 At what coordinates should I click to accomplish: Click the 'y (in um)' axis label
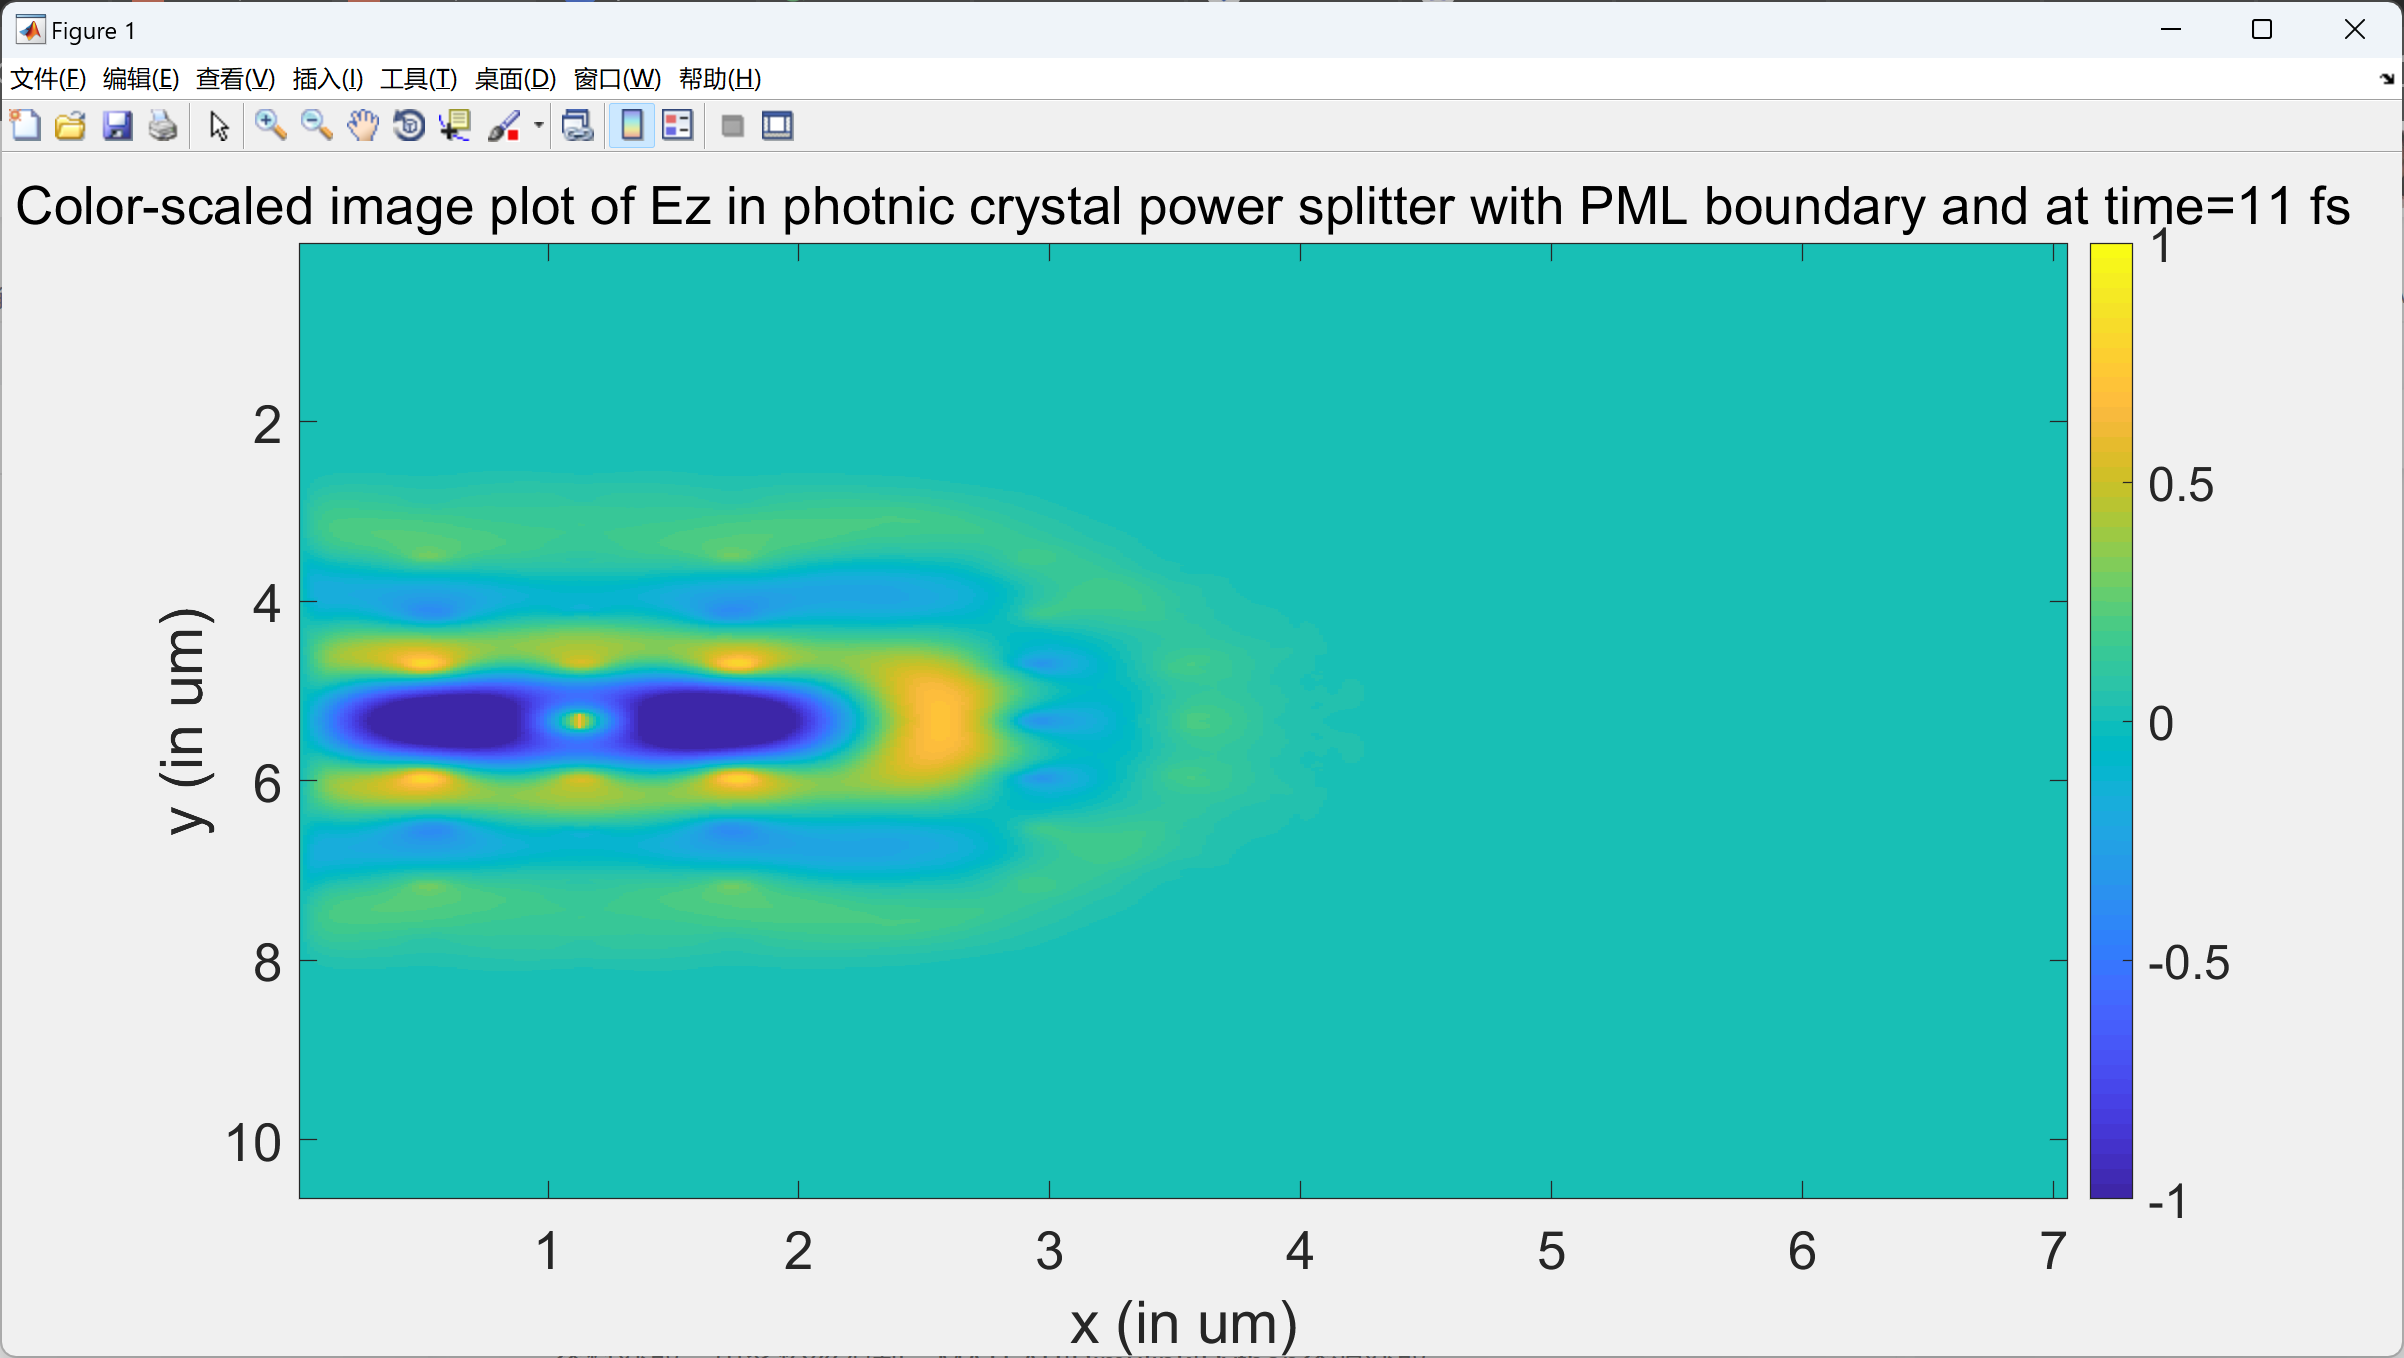click(186, 720)
